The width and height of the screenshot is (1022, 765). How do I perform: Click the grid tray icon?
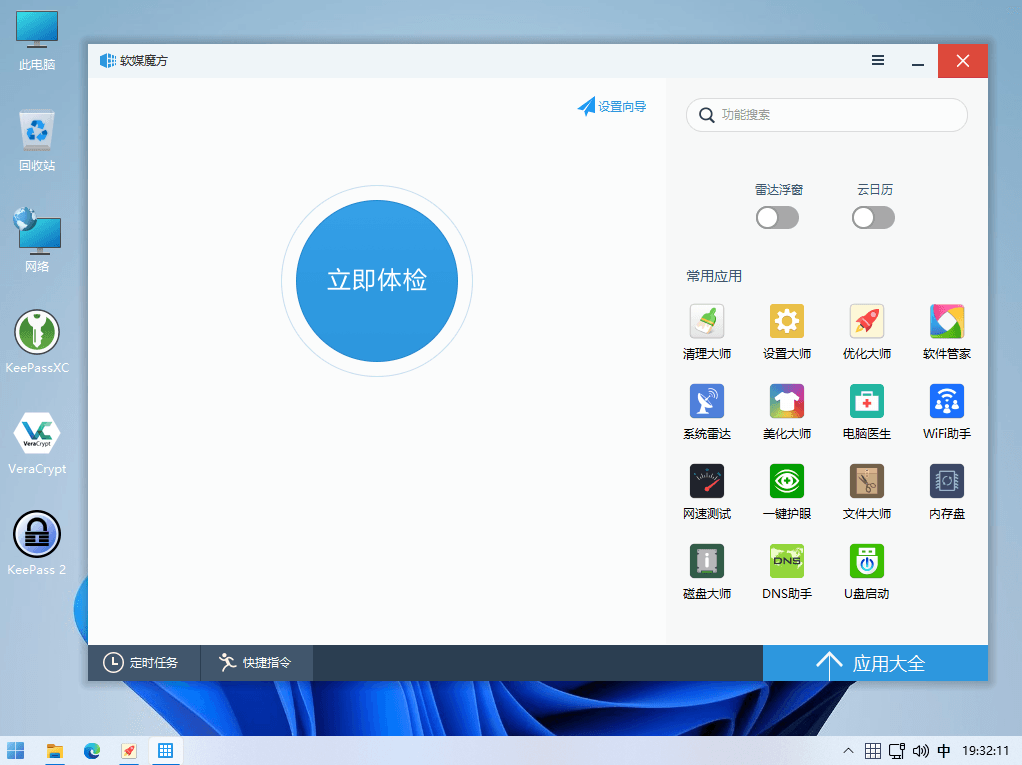(x=873, y=751)
